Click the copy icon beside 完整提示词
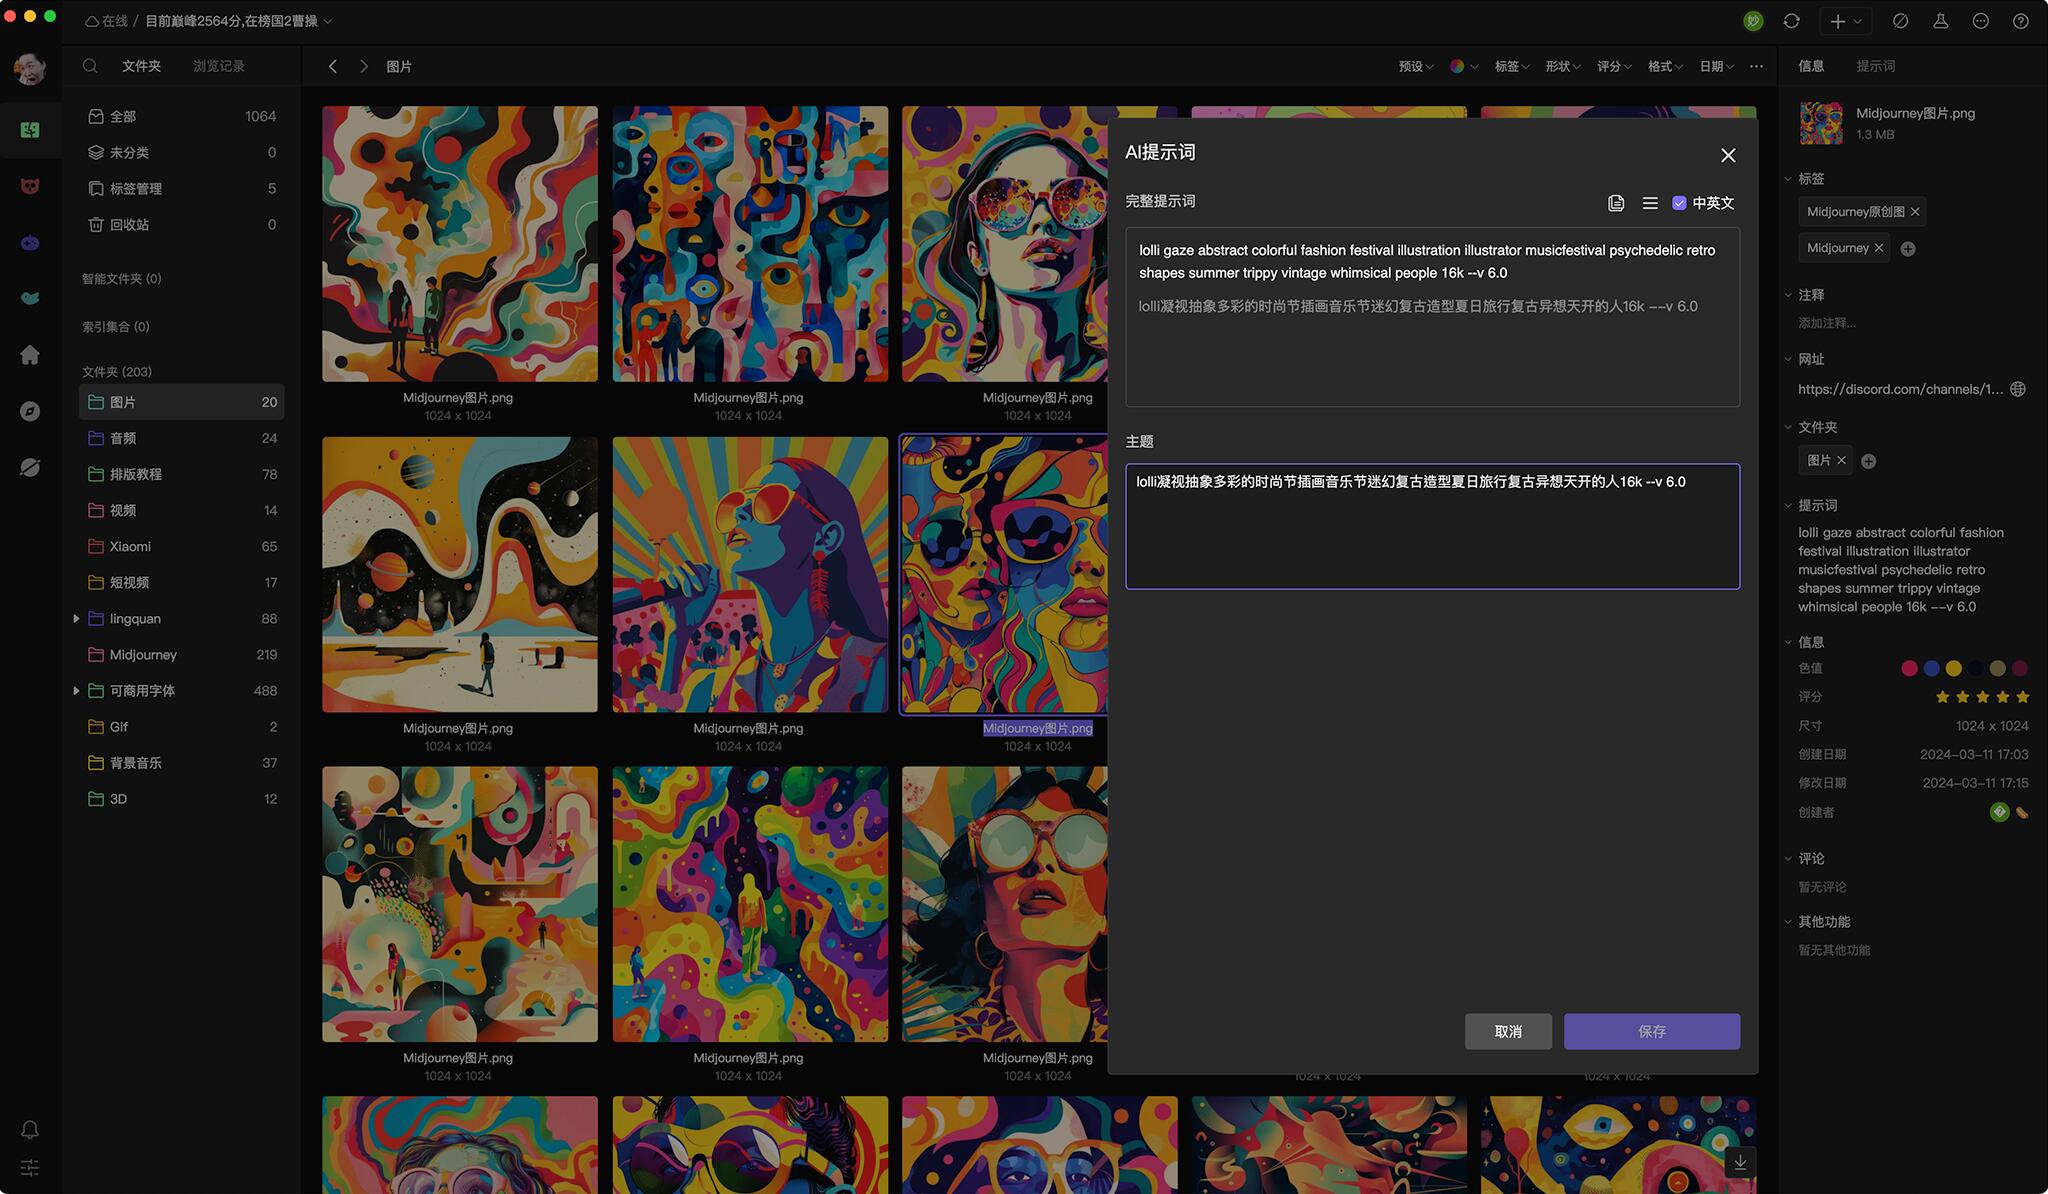Screen dimensions: 2048x1194 [1616, 203]
